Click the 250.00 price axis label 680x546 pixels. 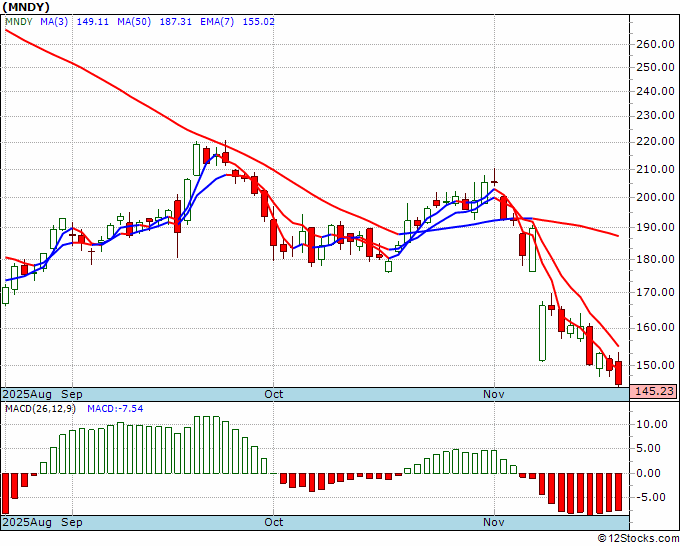coord(655,68)
